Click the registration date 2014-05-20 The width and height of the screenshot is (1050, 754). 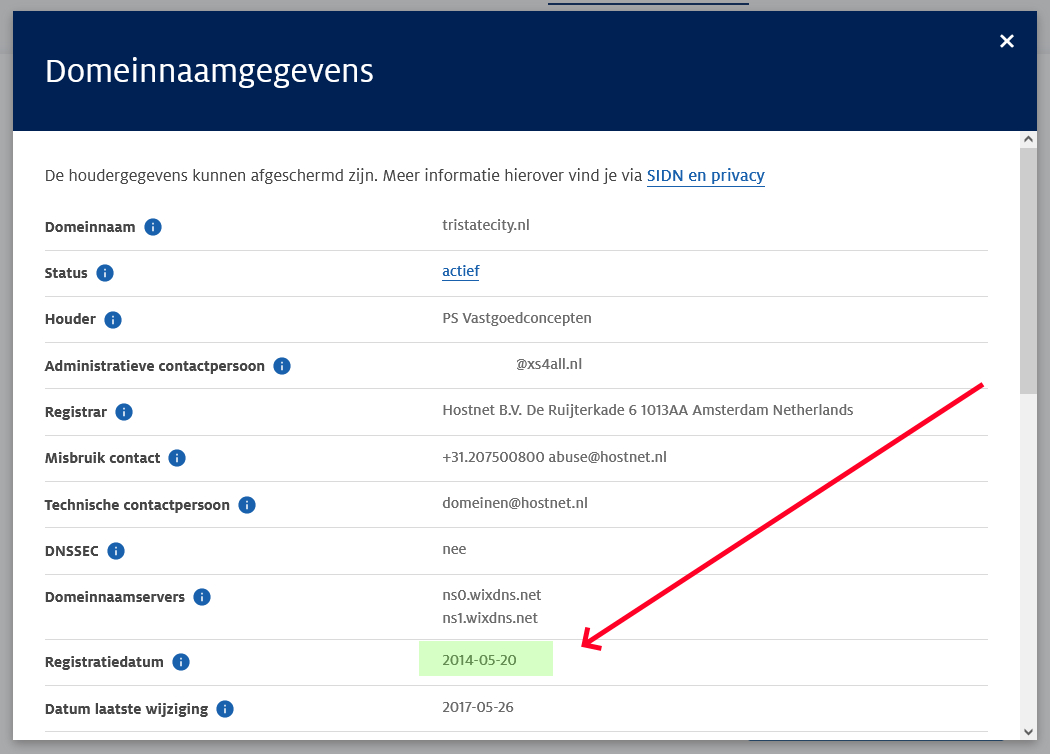pos(479,660)
